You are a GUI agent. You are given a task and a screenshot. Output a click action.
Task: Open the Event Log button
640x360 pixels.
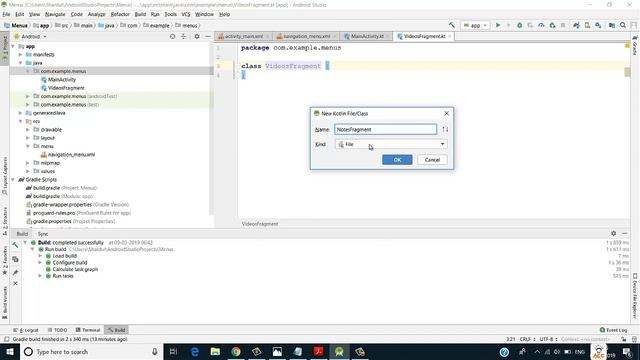pyautogui.click(x=613, y=330)
